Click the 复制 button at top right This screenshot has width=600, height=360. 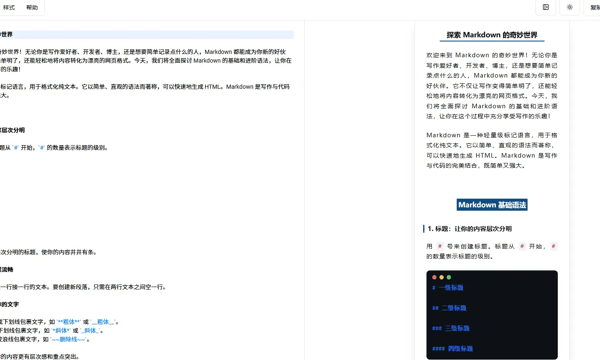click(x=594, y=7)
